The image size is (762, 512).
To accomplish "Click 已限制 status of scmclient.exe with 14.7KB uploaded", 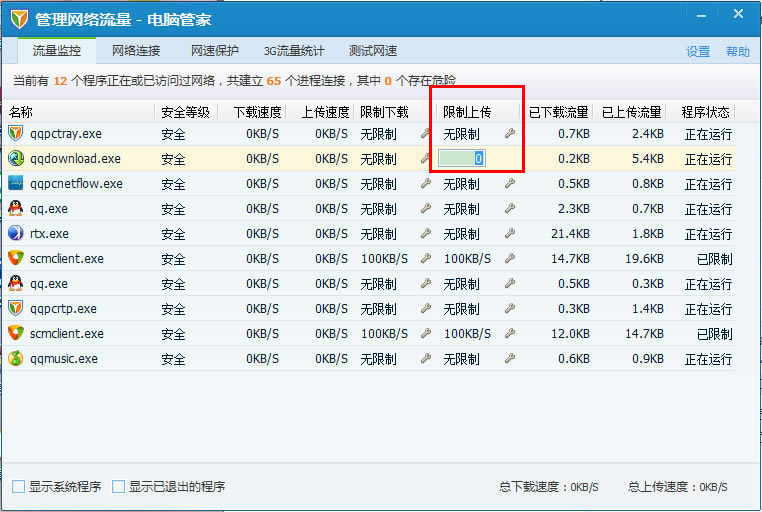I will (x=714, y=259).
